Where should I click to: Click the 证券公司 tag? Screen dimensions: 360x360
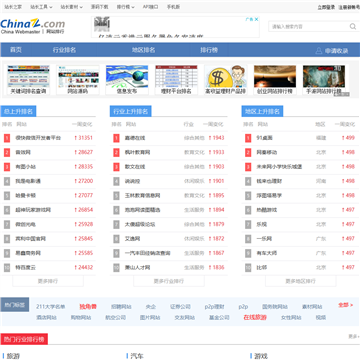(180, 307)
